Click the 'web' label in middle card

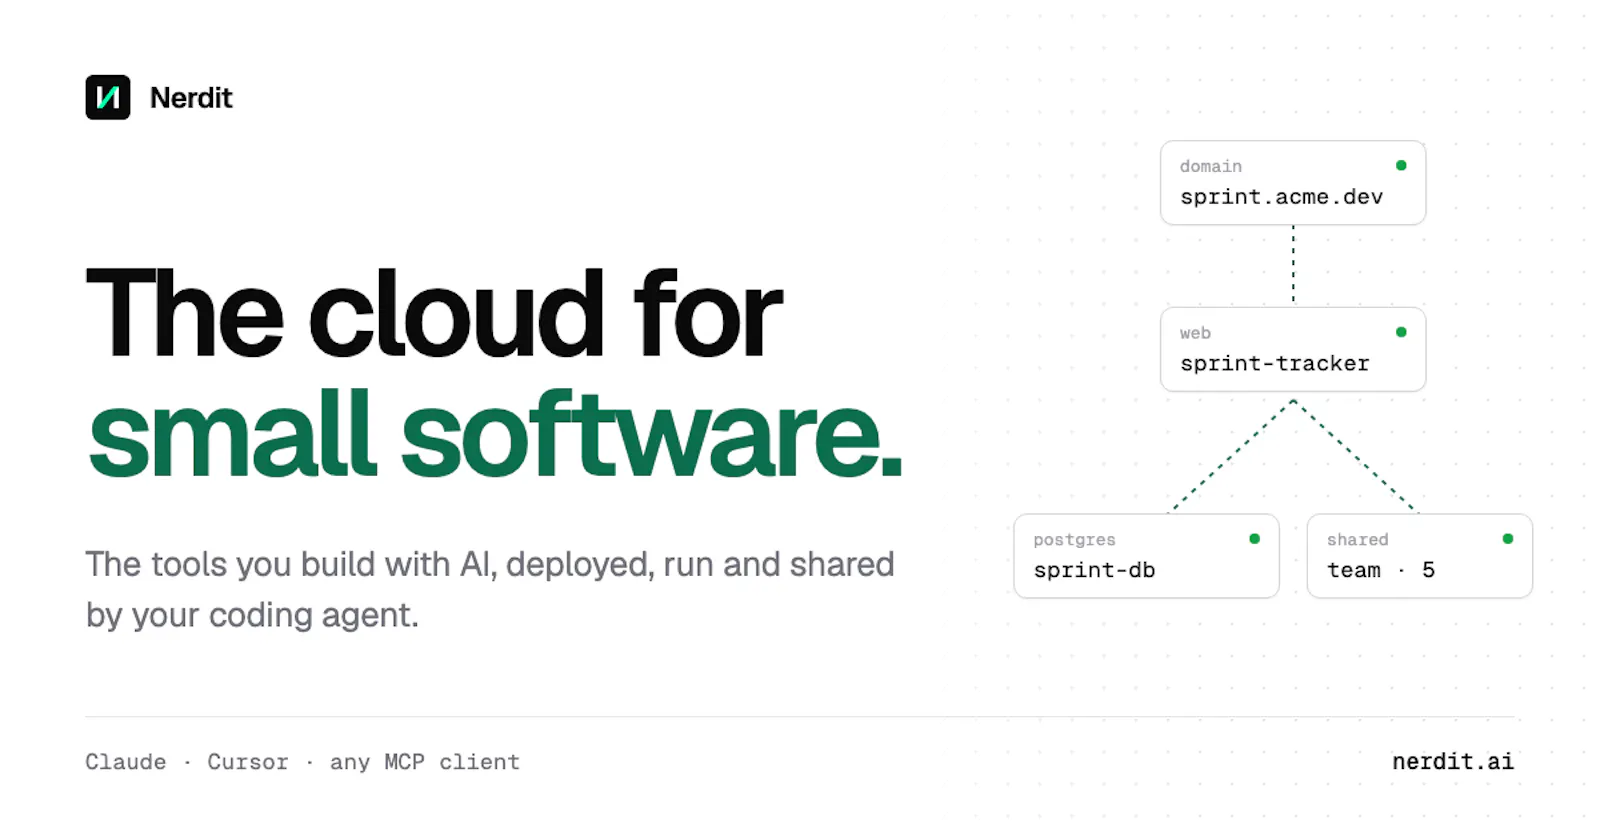point(1195,333)
